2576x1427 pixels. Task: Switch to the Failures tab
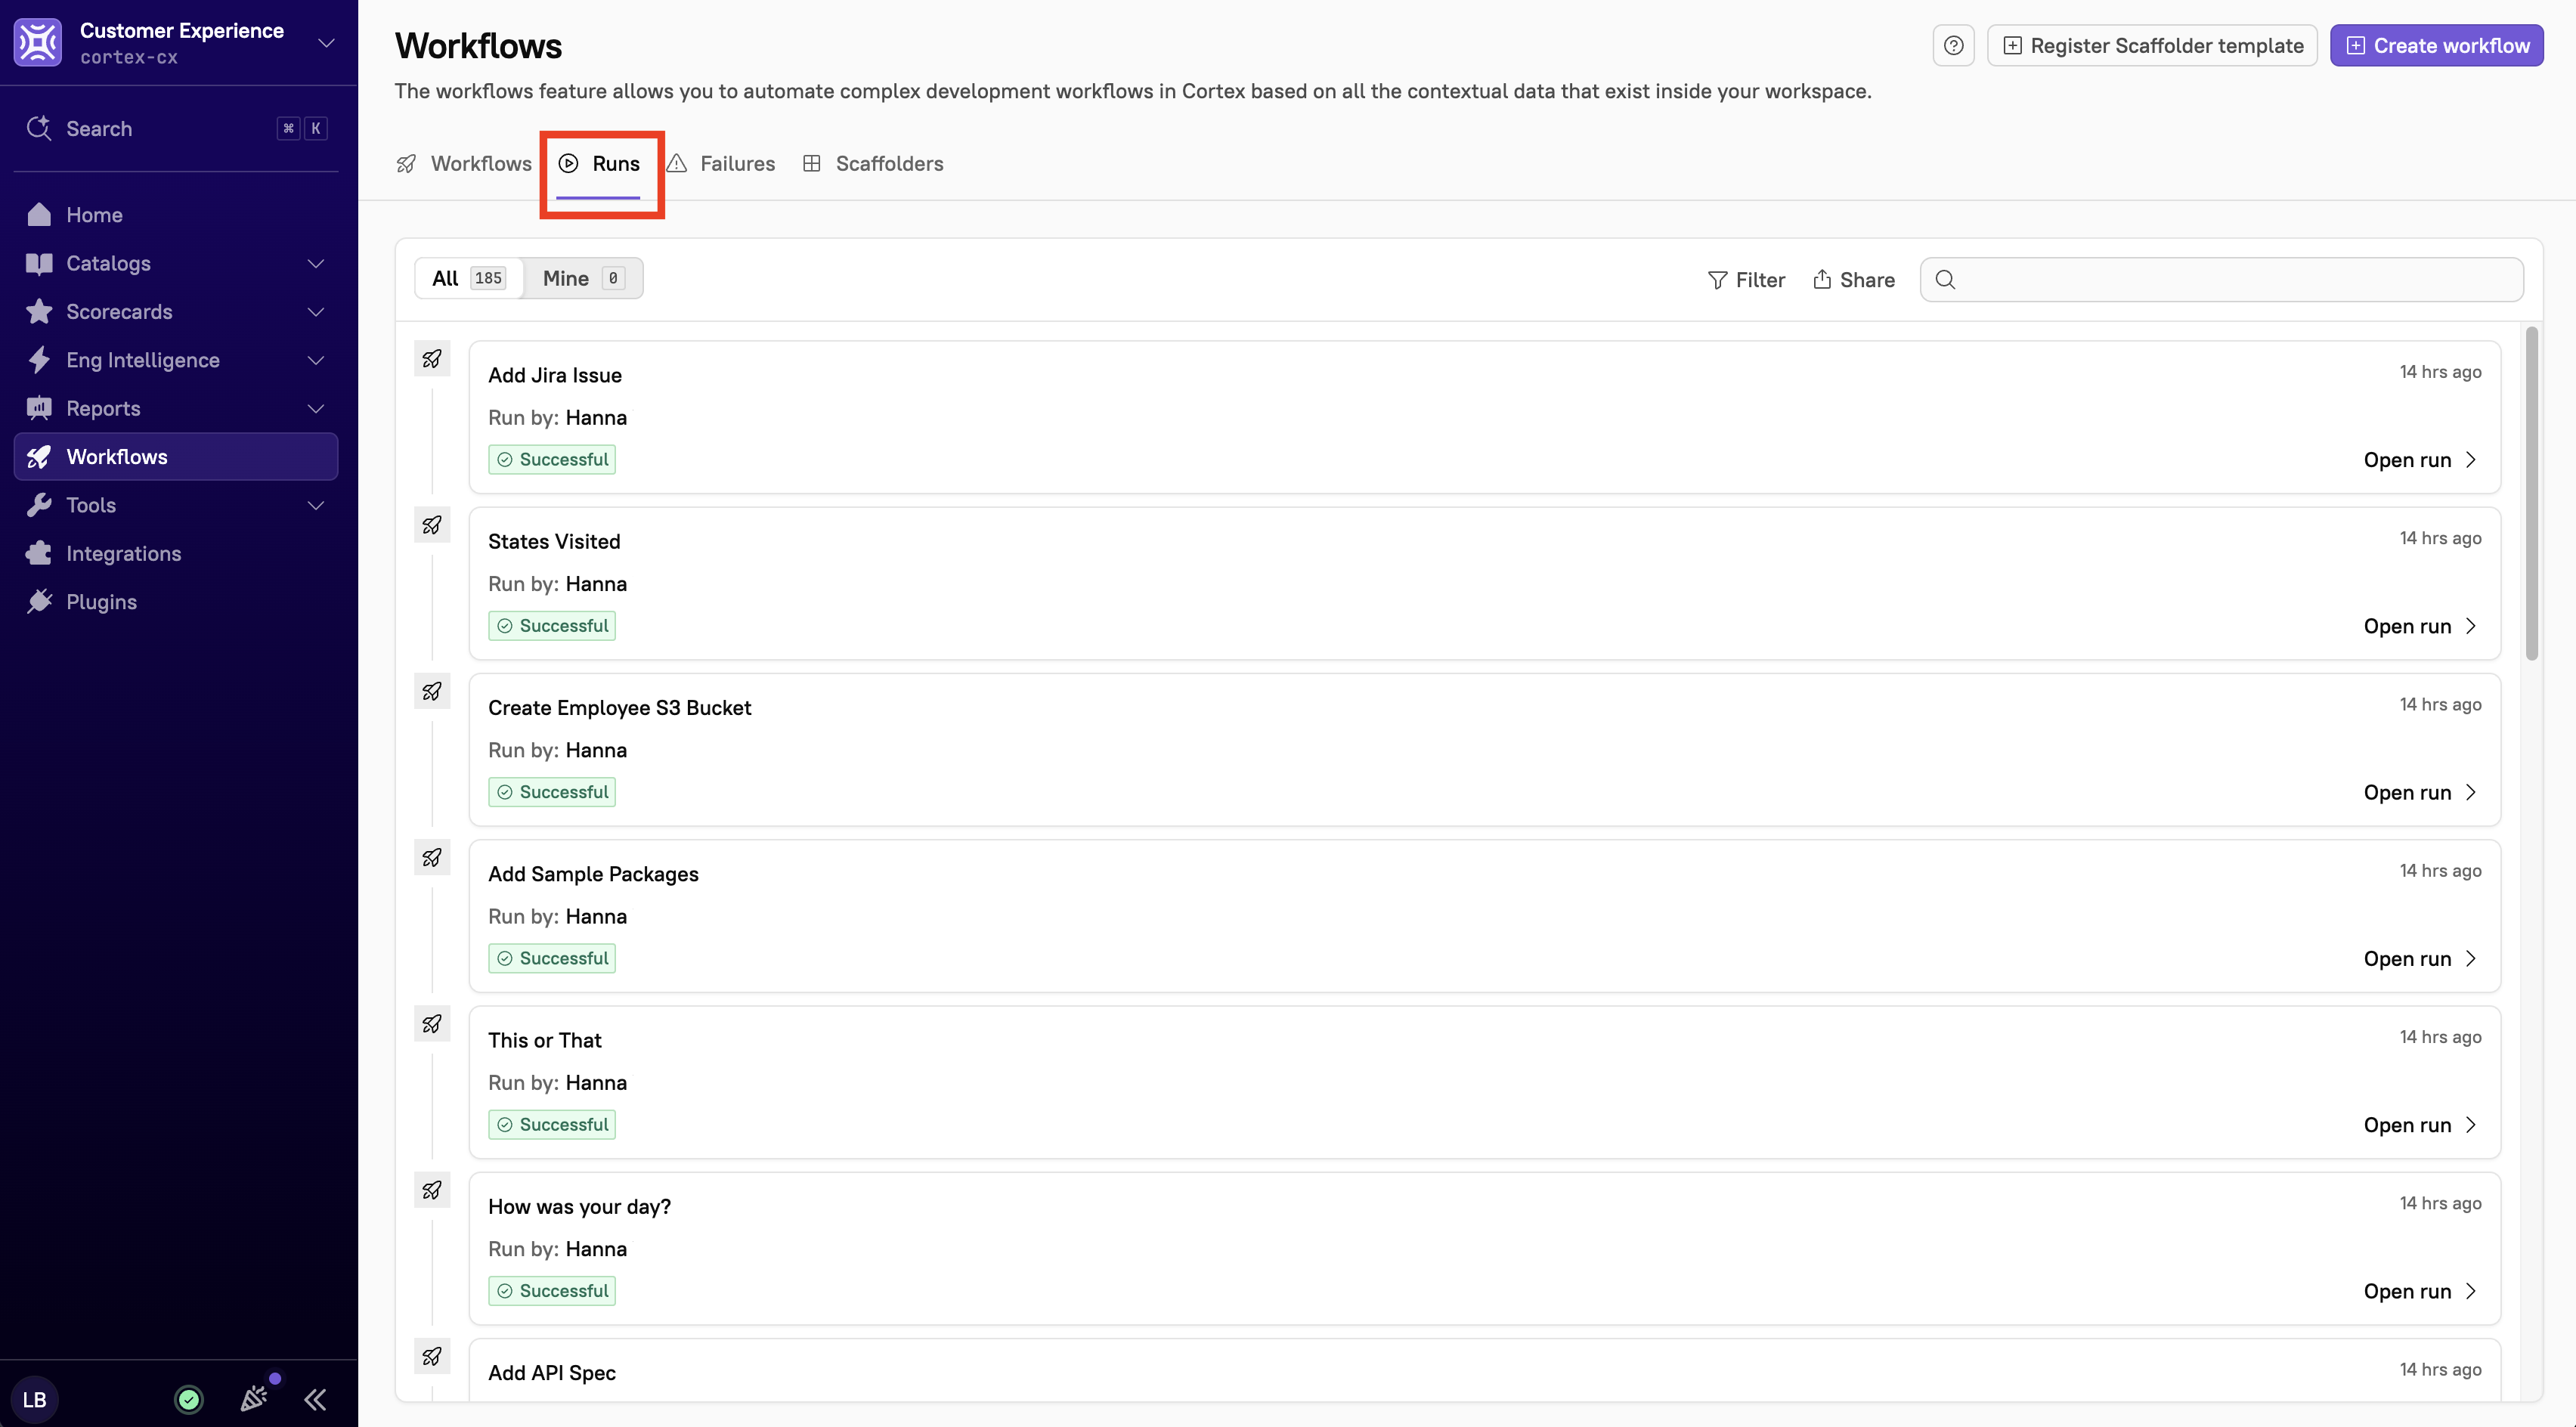click(720, 164)
